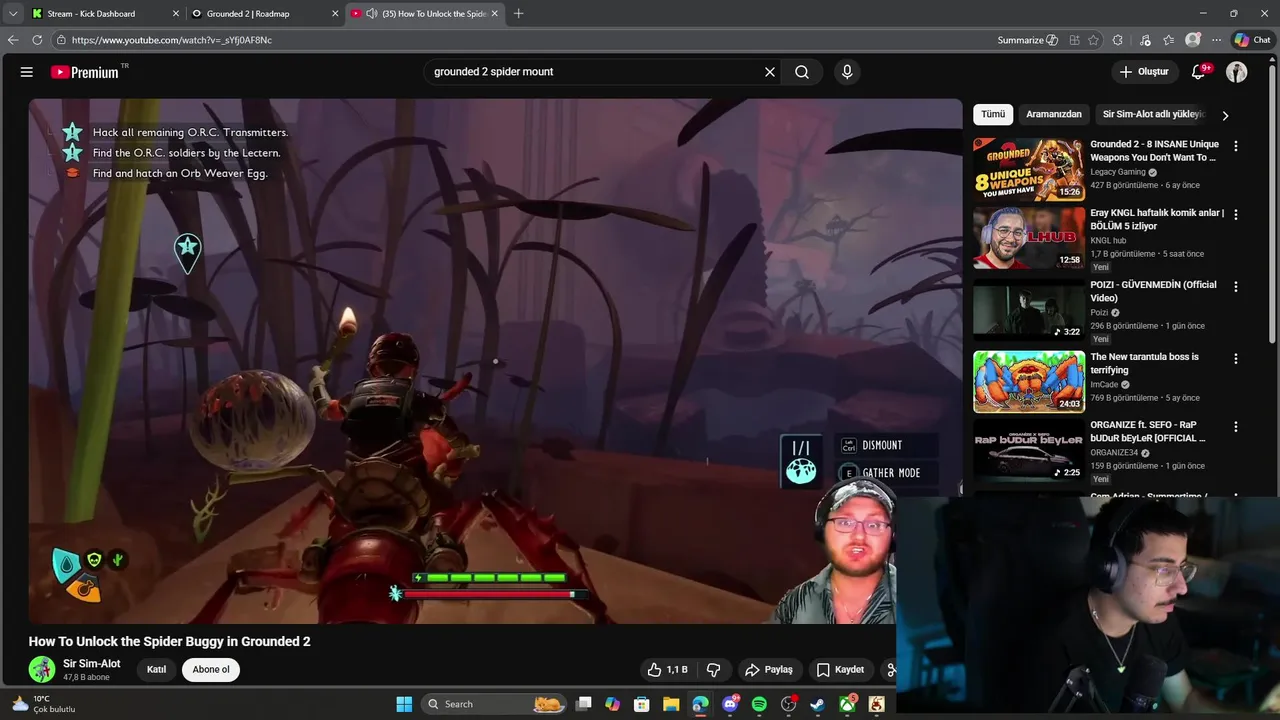Open Sir Sim-Alot channel name link

[x=91, y=664]
